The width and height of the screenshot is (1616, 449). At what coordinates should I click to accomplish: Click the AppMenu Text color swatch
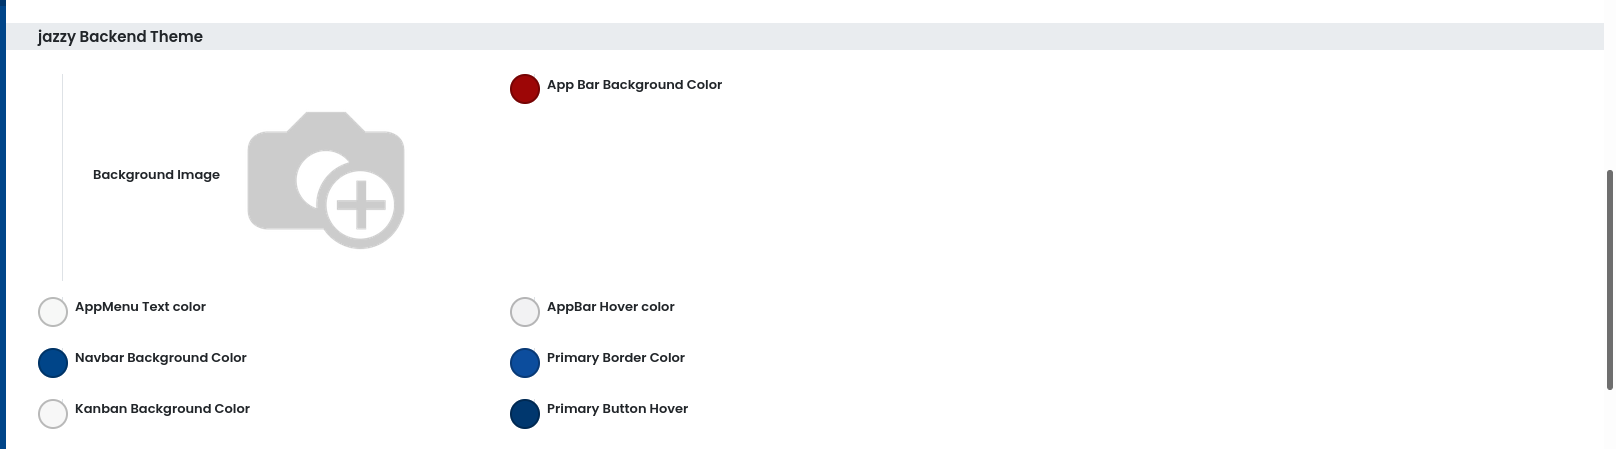[53, 312]
